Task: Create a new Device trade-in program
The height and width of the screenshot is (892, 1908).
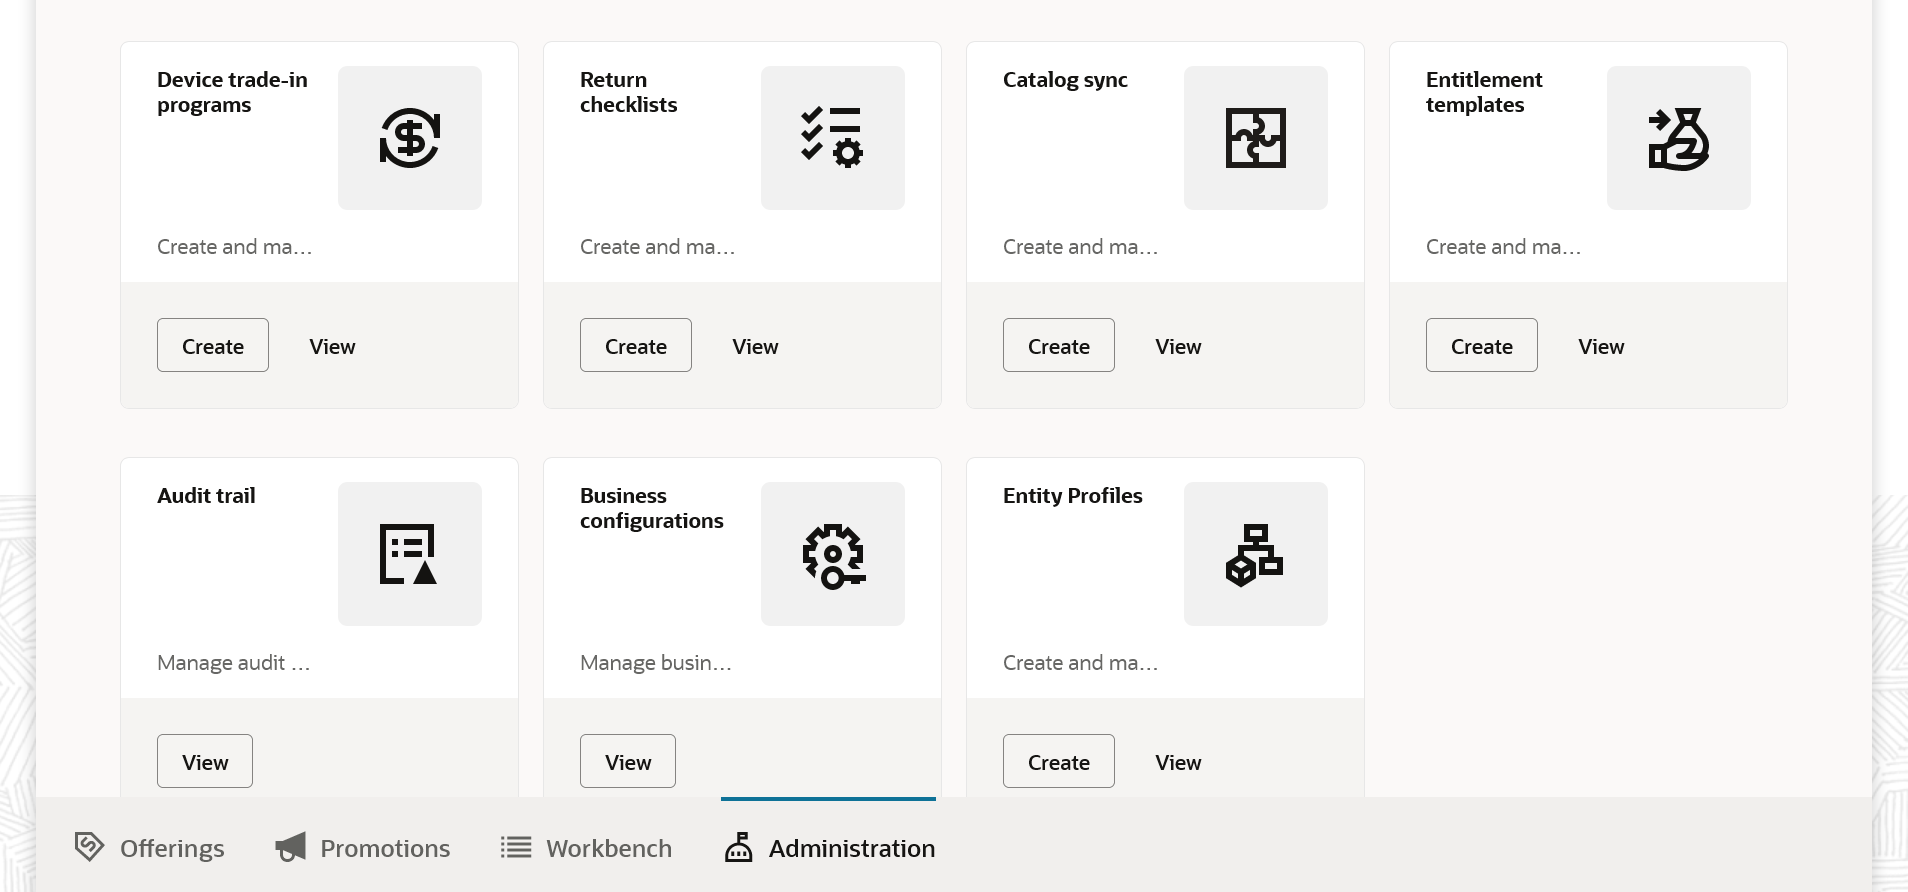Action: (x=213, y=346)
